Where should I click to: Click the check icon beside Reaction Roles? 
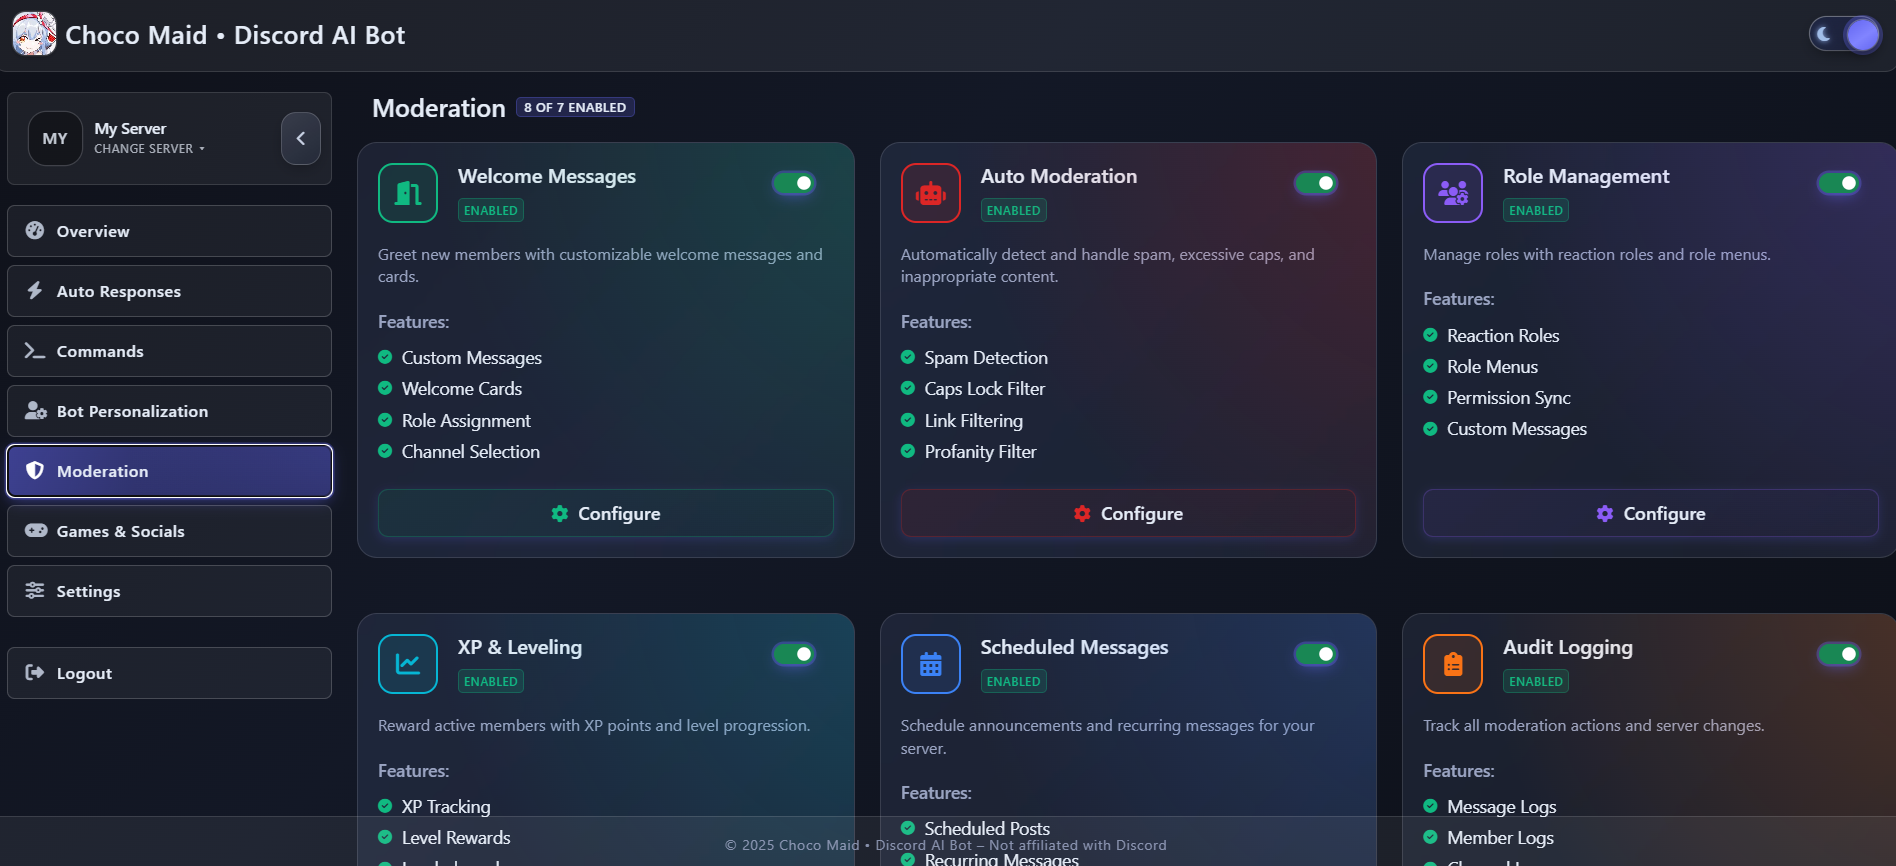pos(1430,335)
